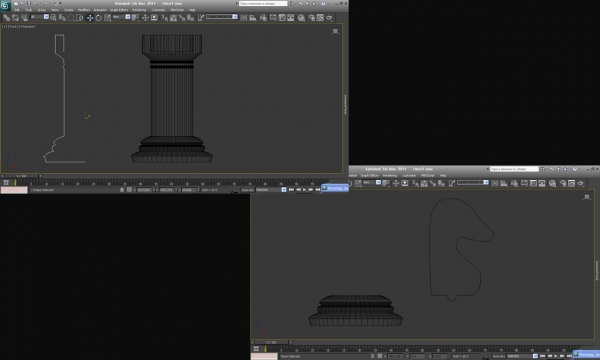This screenshot has width=600, height=360.
Task: Toggle Spinner Snap in rook window toolbar
Action: point(190,18)
